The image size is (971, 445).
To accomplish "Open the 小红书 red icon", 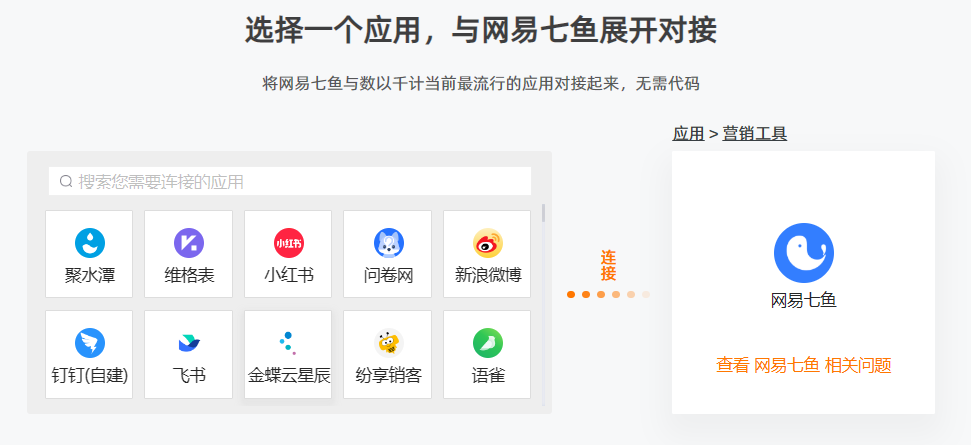I will click(x=289, y=243).
